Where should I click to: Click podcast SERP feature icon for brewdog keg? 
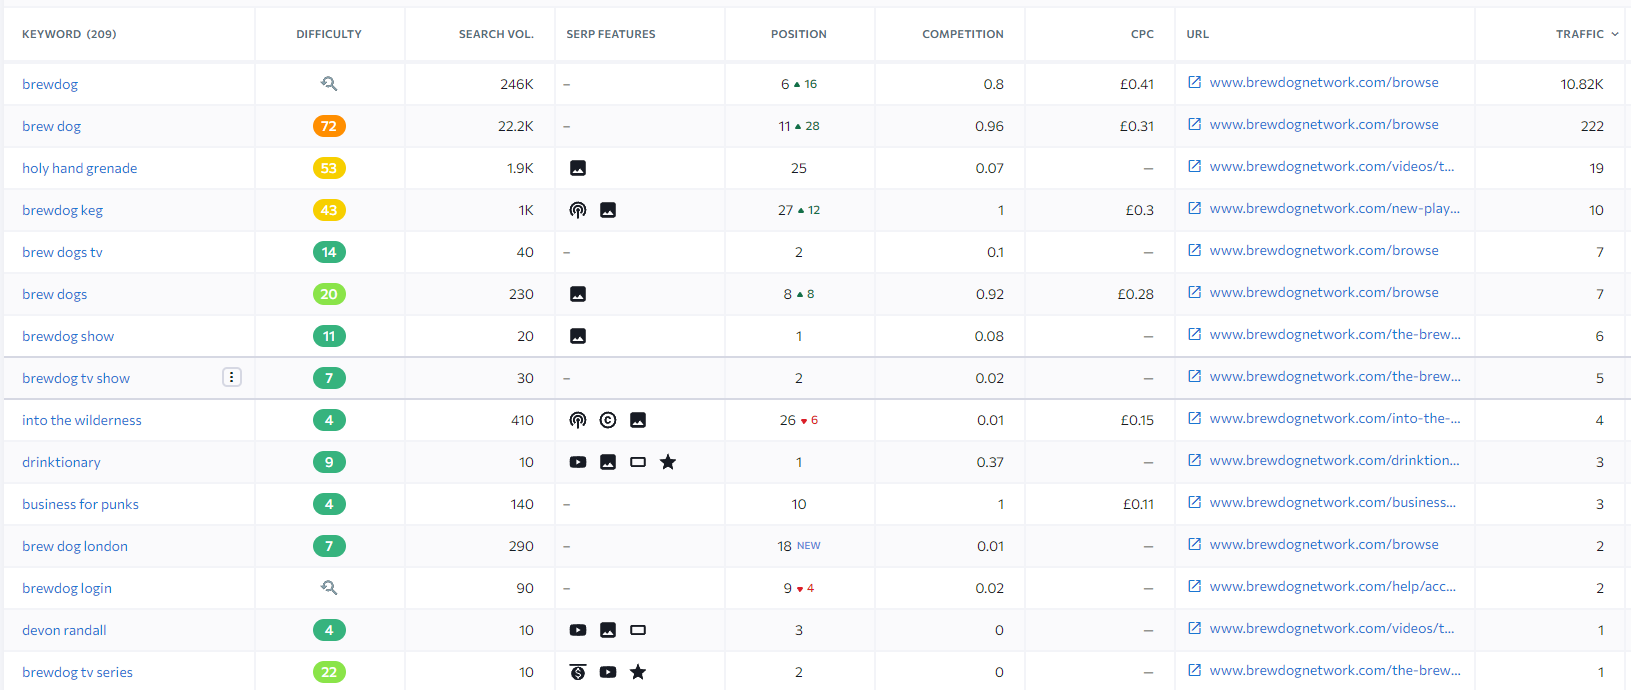coord(578,210)
